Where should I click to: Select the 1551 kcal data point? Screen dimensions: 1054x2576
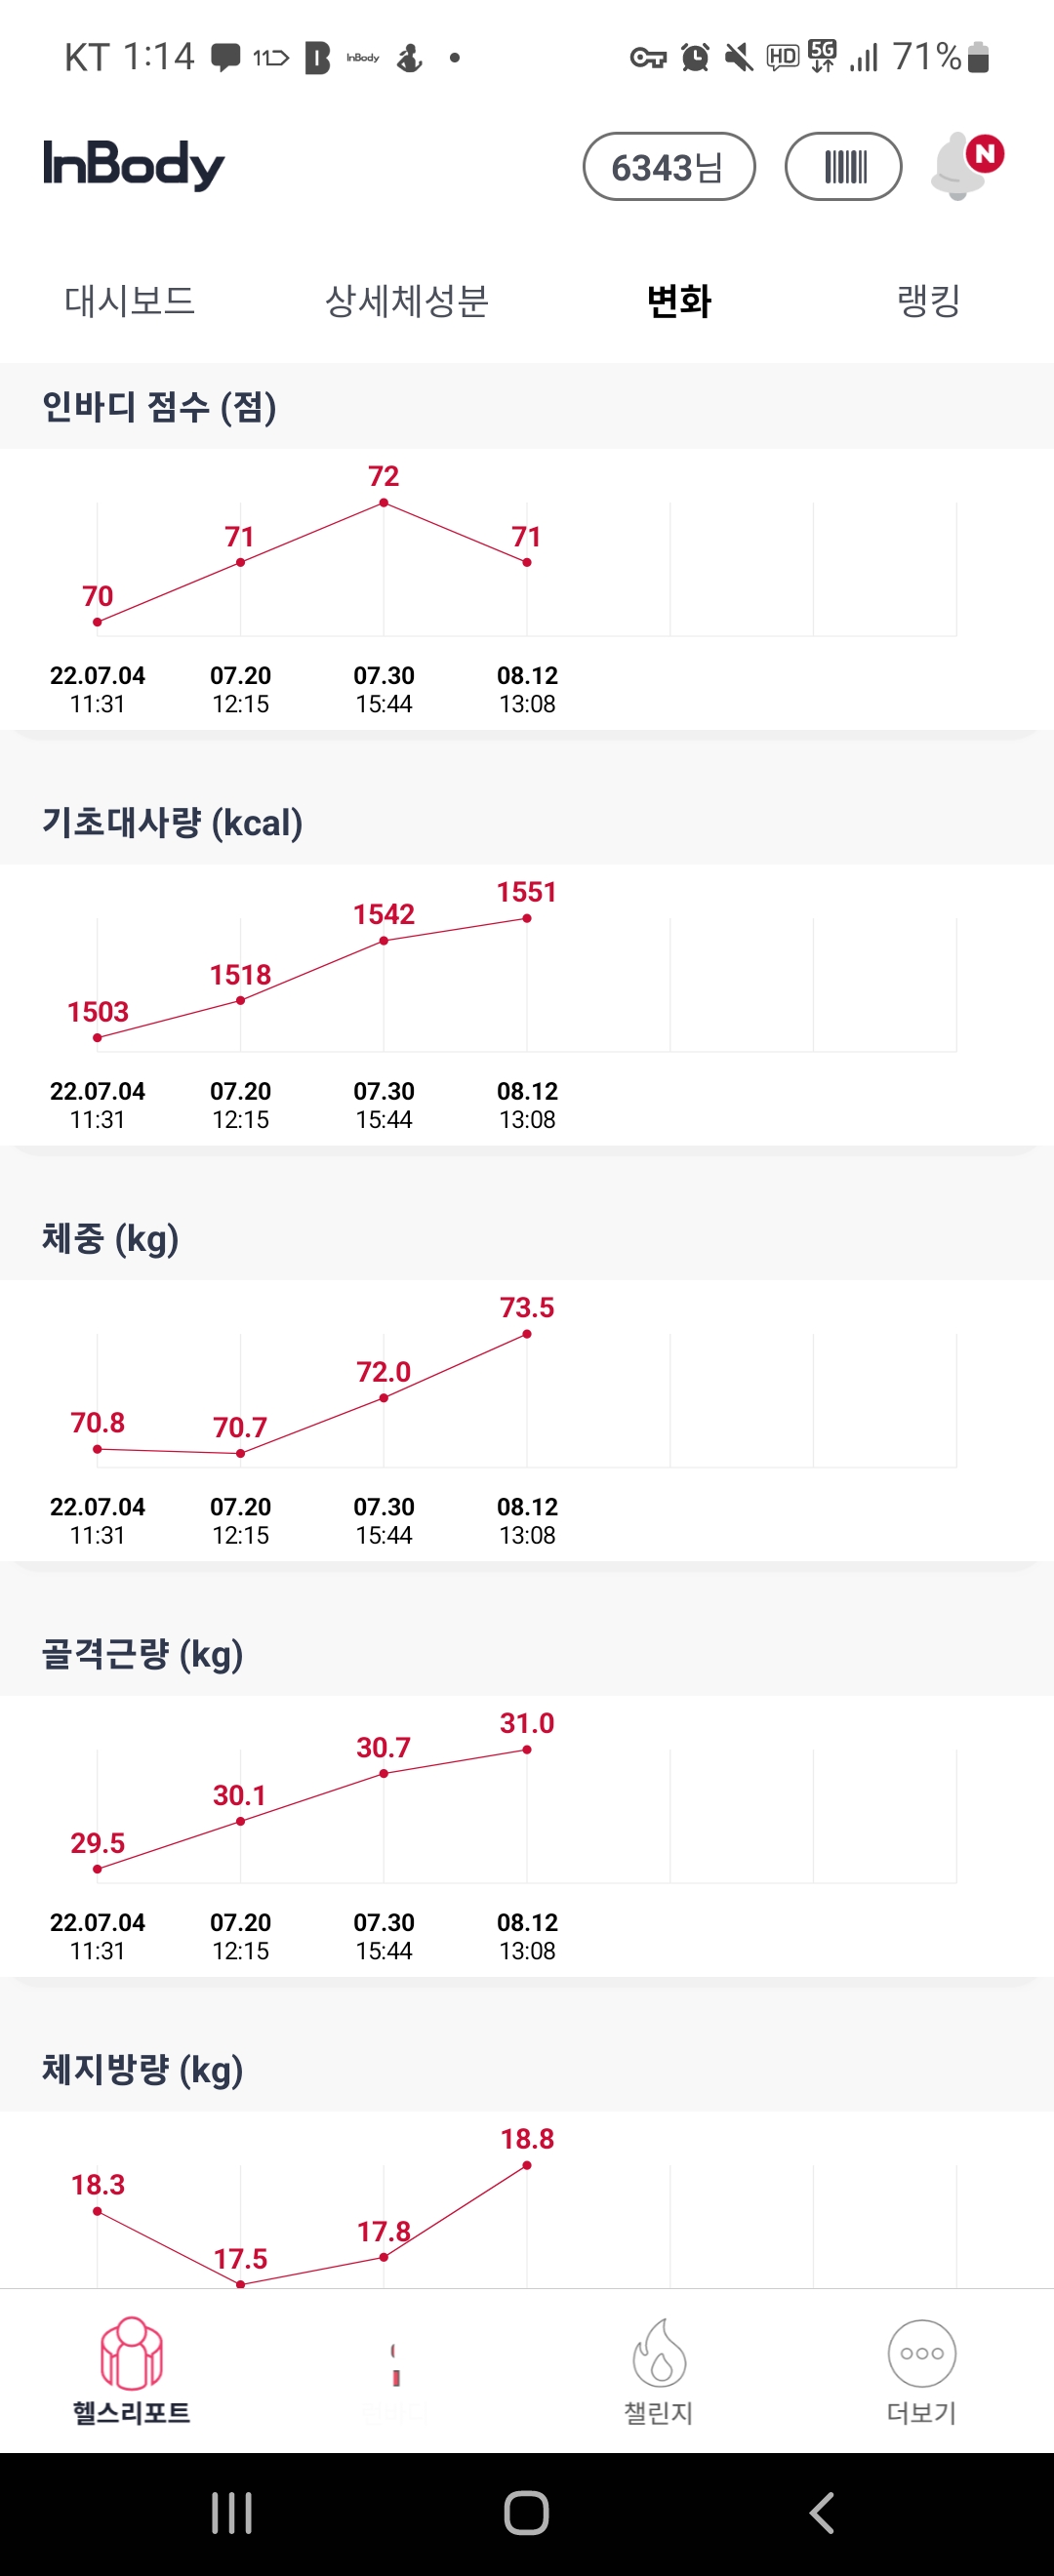[527, 918]
